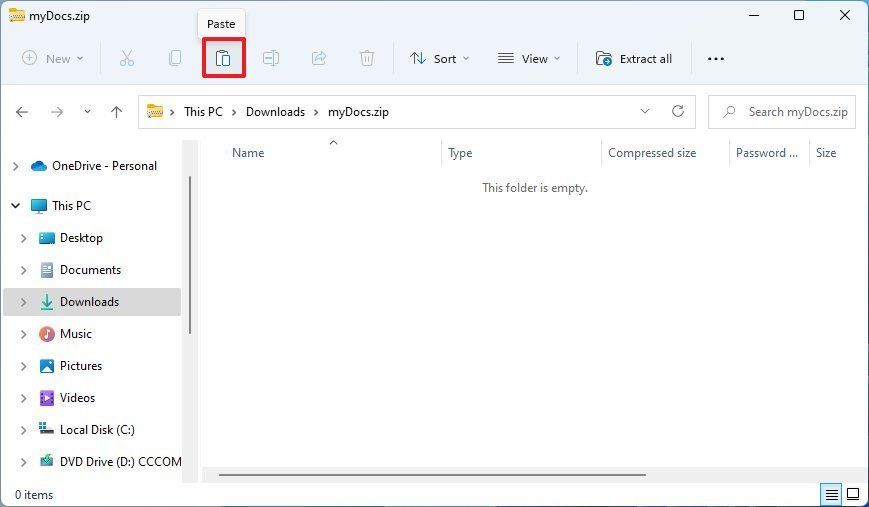Click the Cut scissors icon
Screen dimensions: 869x507
[127, 58]
